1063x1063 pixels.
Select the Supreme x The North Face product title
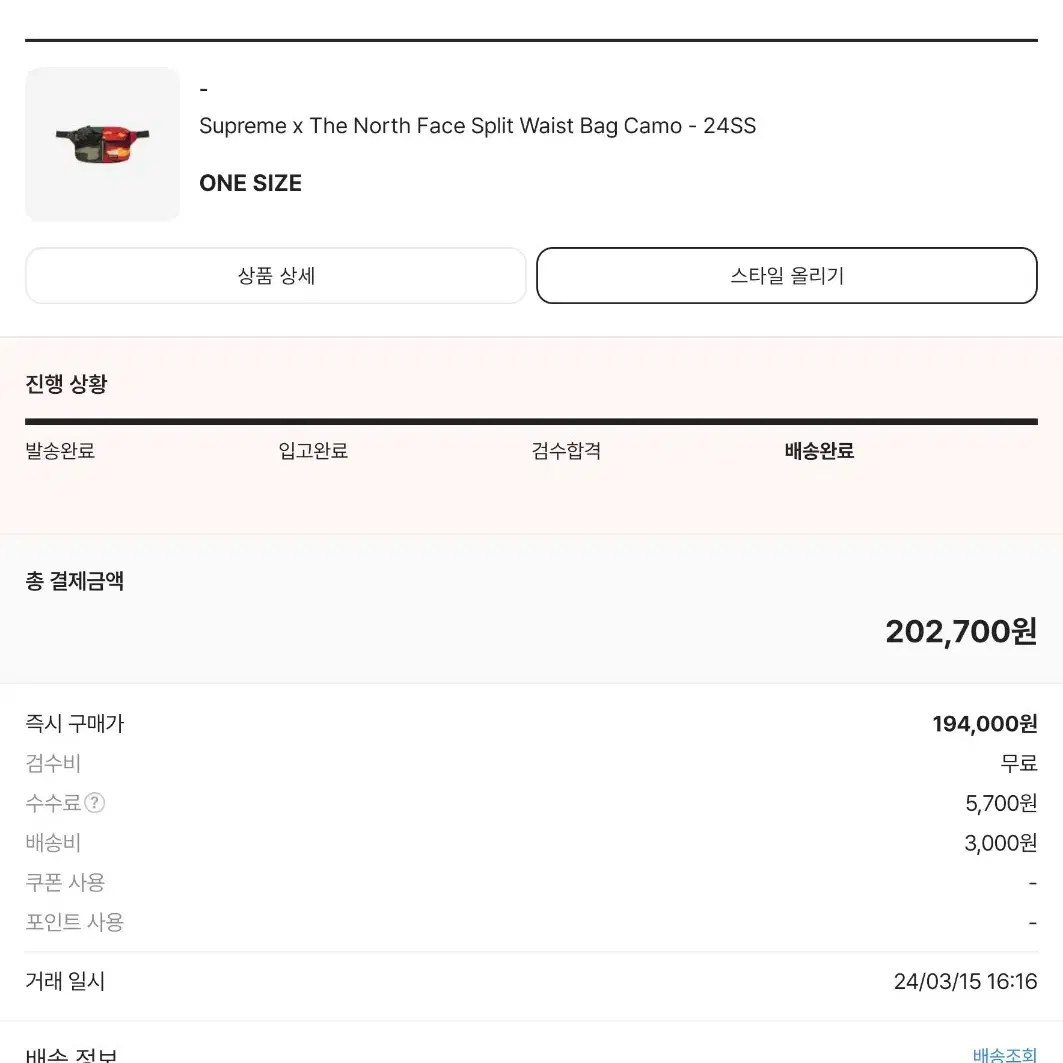477,126
